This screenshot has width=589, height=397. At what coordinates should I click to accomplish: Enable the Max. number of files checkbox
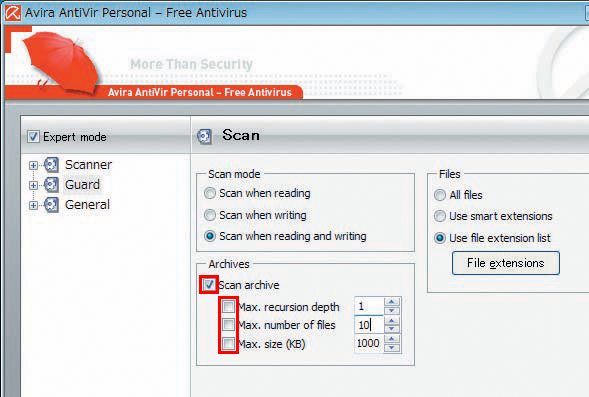(228, 325)
